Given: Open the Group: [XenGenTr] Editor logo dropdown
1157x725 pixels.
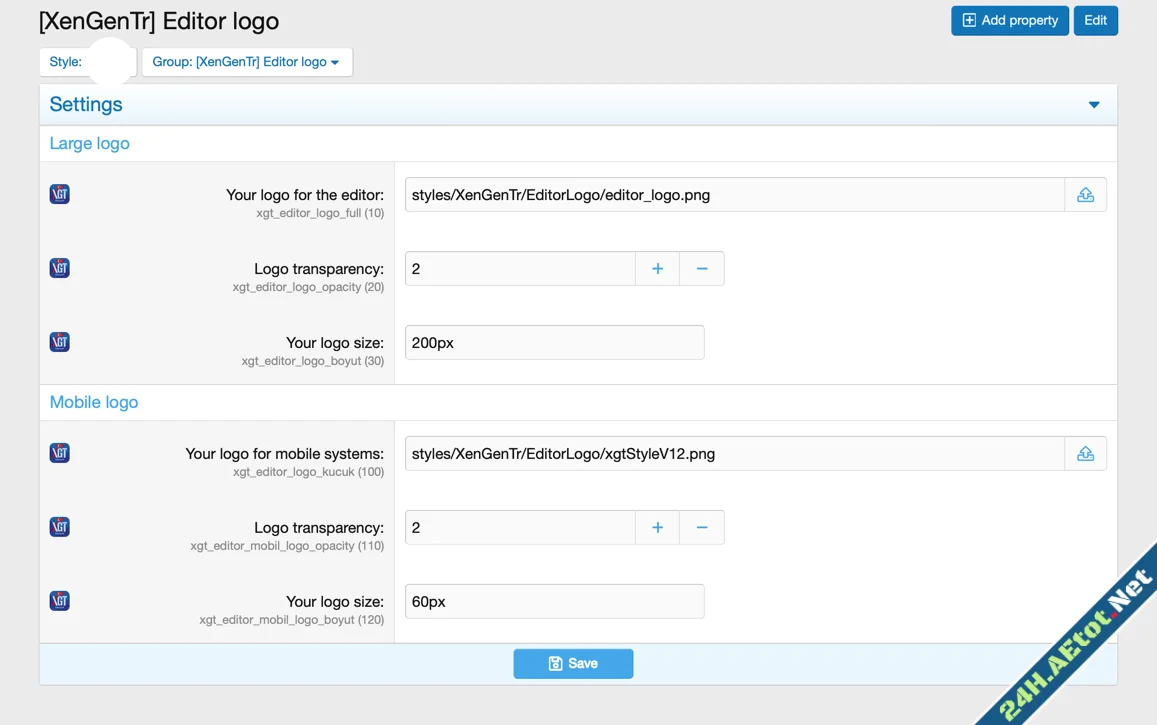Looking at the screenshot, I should pyautogui.click(x=246, y=62).
